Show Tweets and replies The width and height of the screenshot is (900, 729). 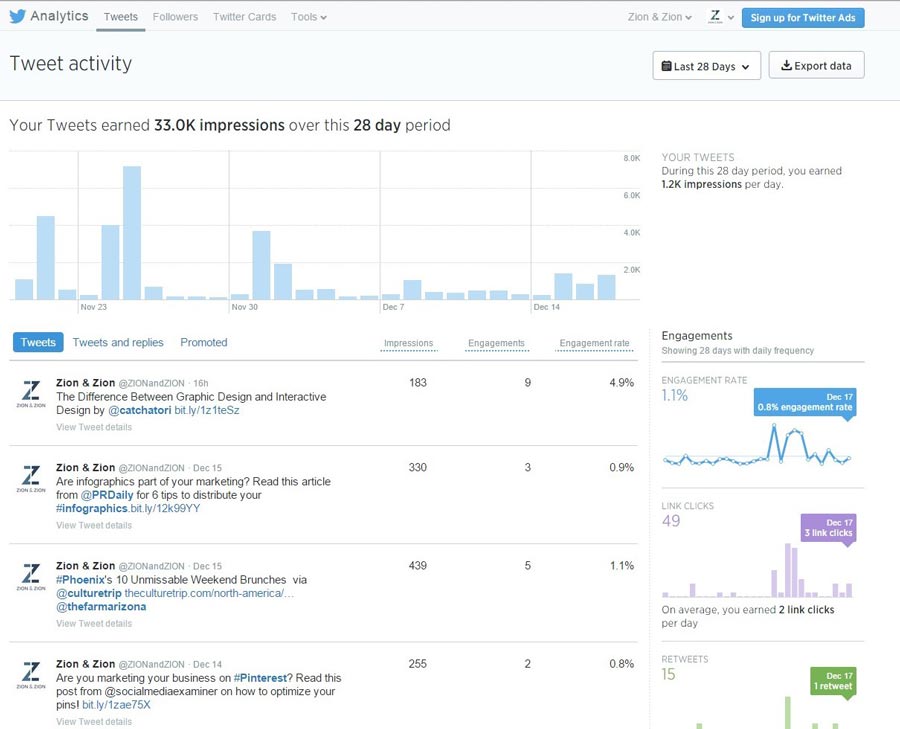click(118, 342)
